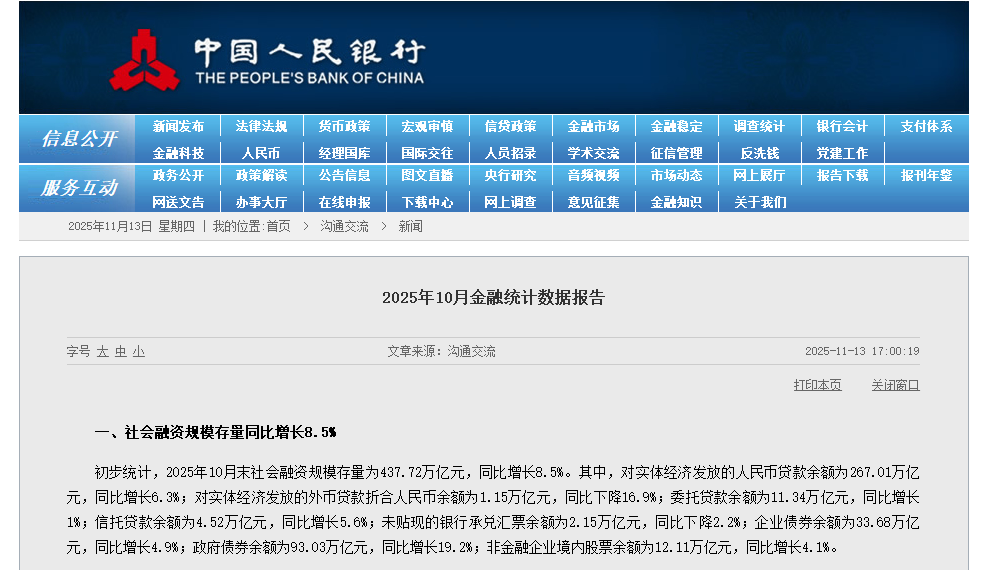Image resolution: width=987 pixels, height=570 pixels.
Task: Go to 公告信息 page
Action: click(344, 176)
